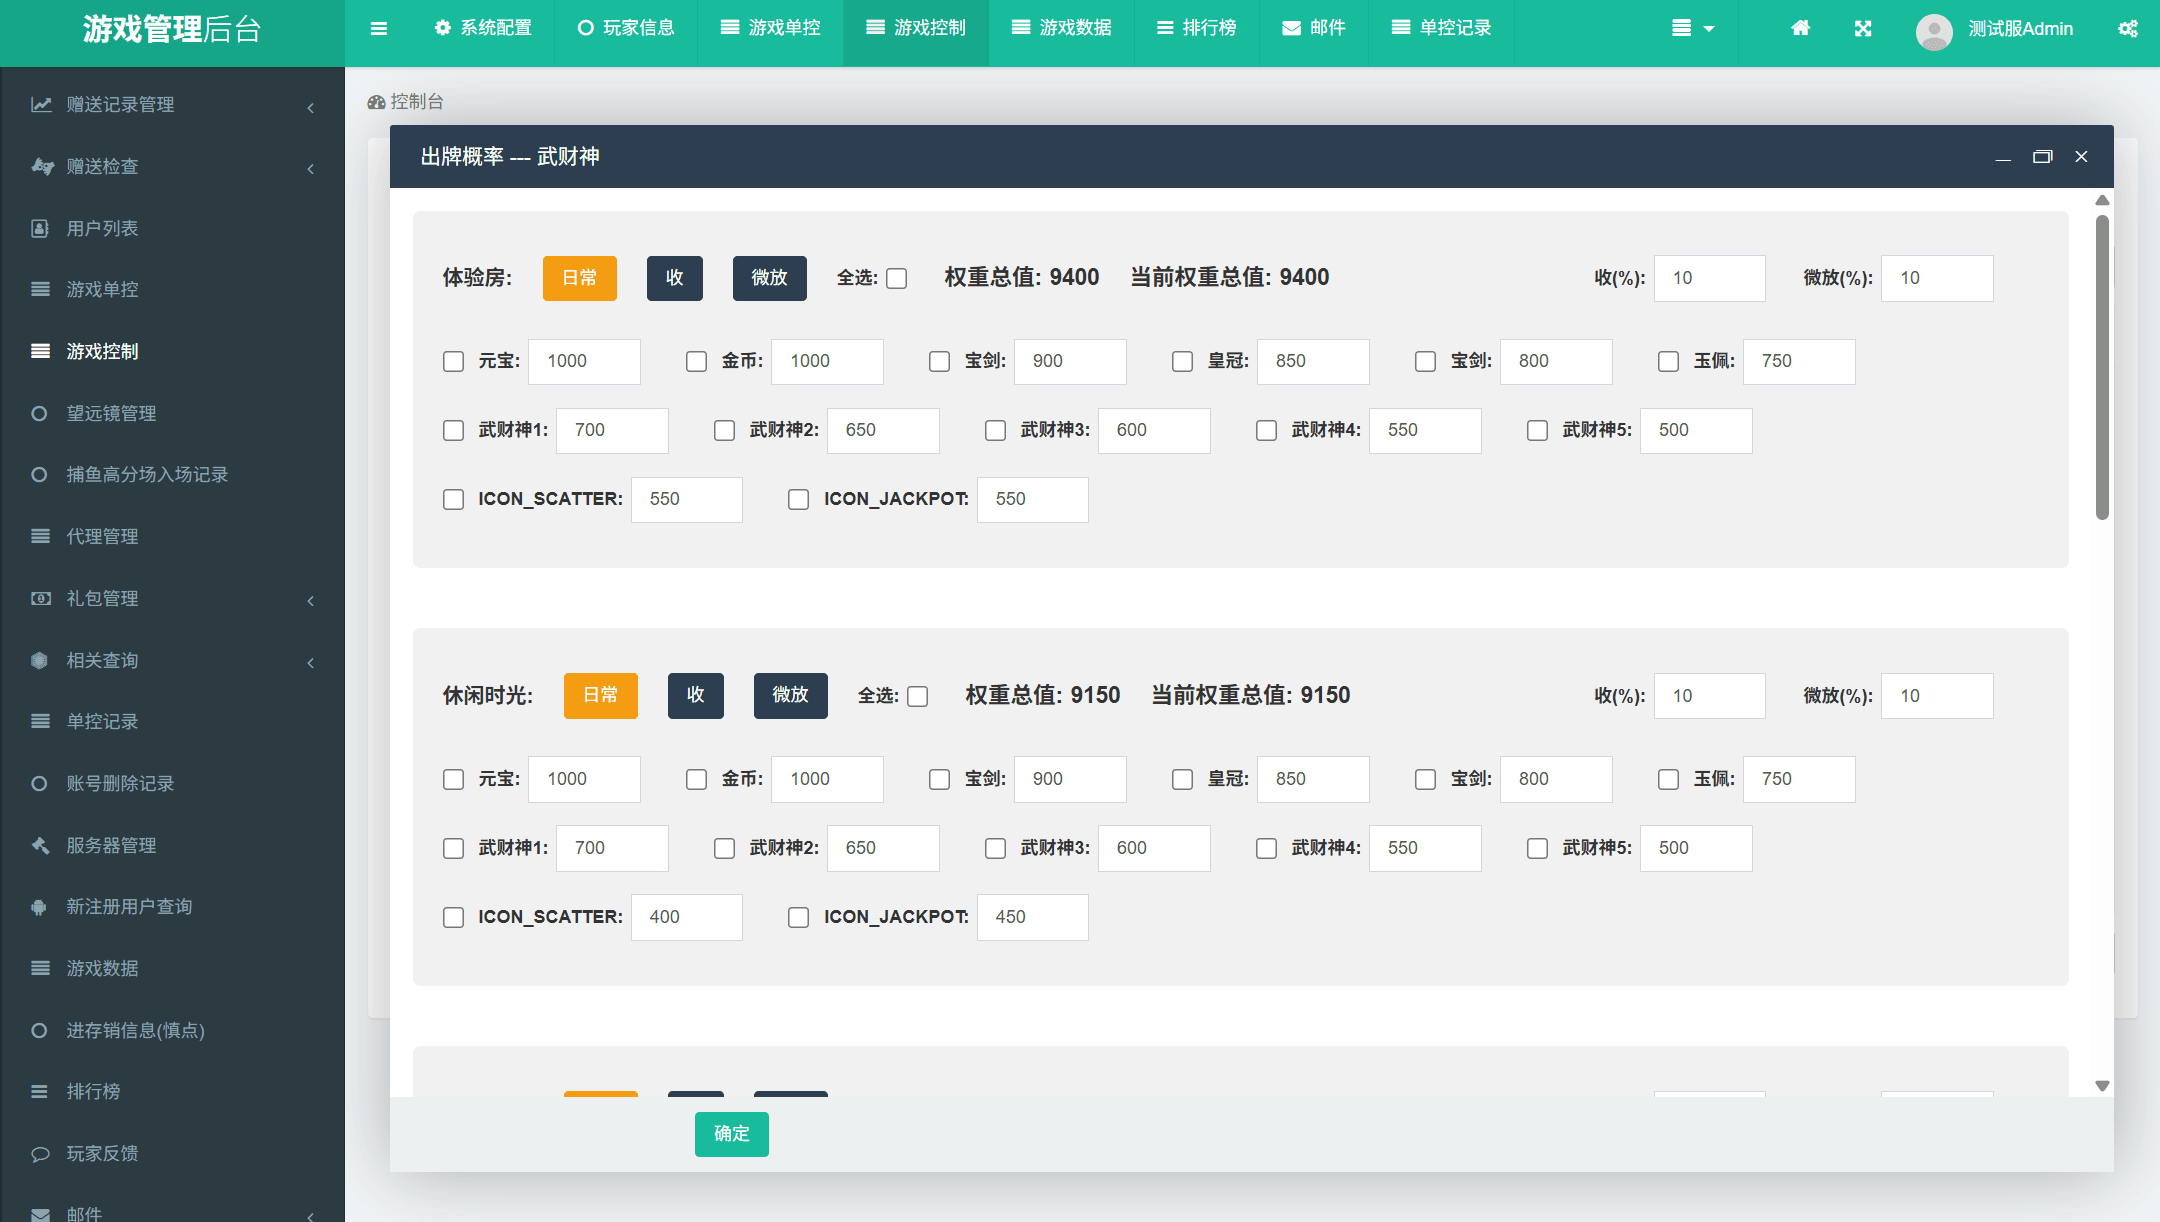Click the 赠送记录管理 chart icon in sidebar
2160x1222 pixels.
click(x=40, y=105)
